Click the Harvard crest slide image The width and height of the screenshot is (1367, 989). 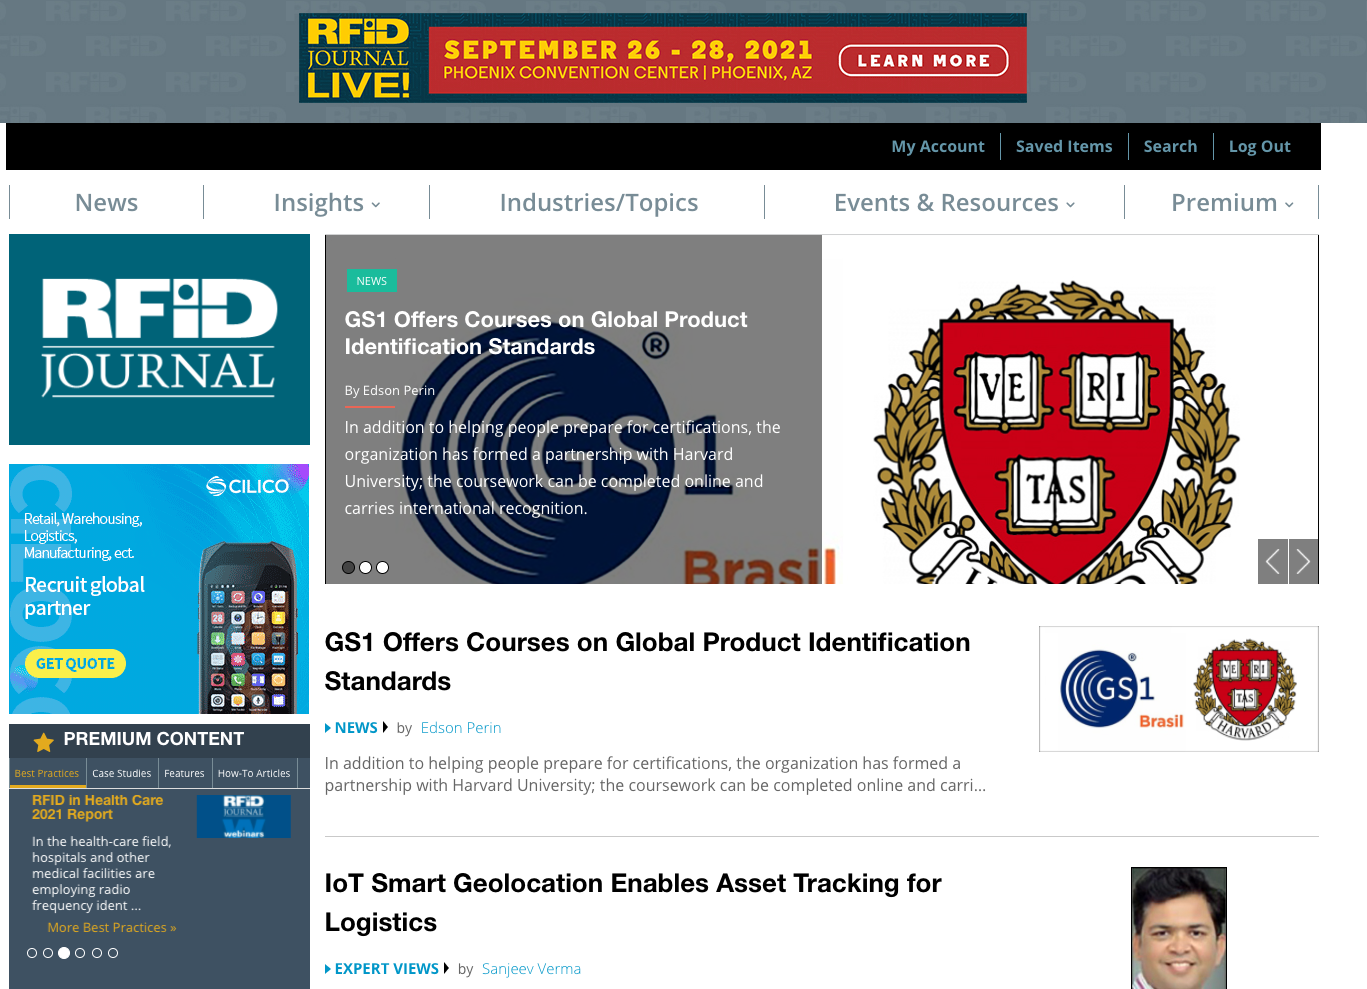point(1056,430)
